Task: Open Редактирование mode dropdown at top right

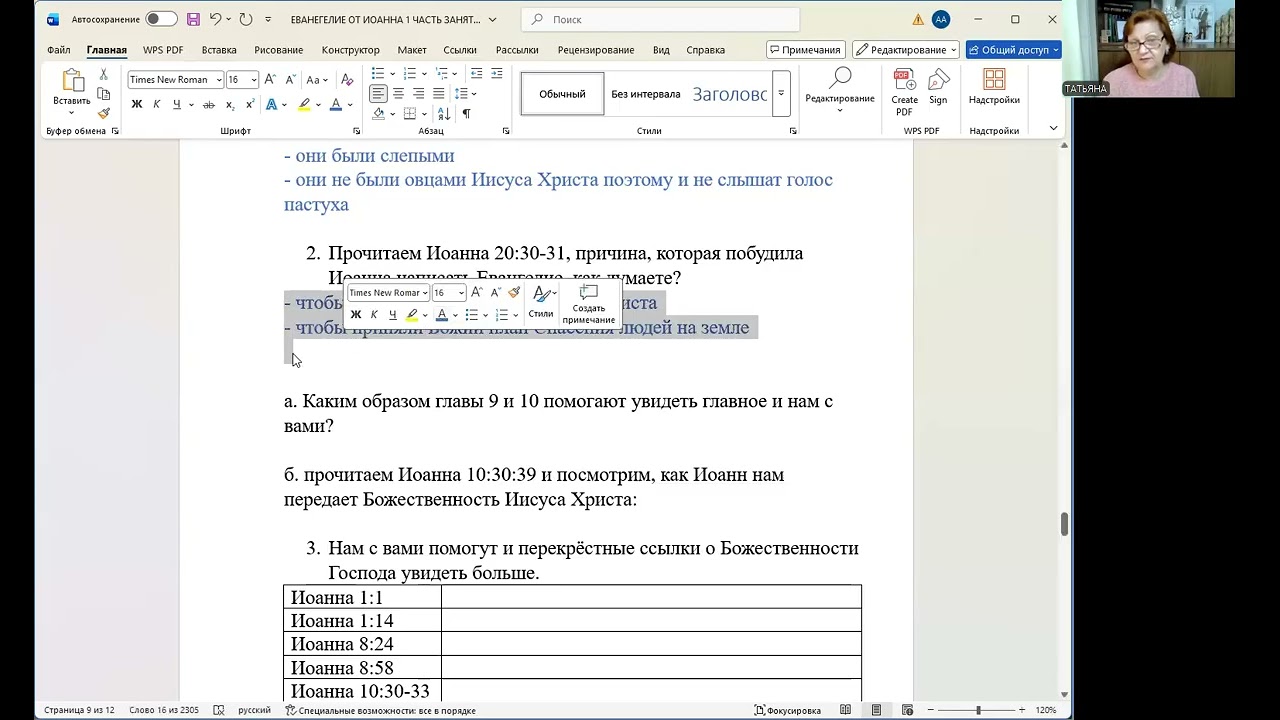Action: 906,50
